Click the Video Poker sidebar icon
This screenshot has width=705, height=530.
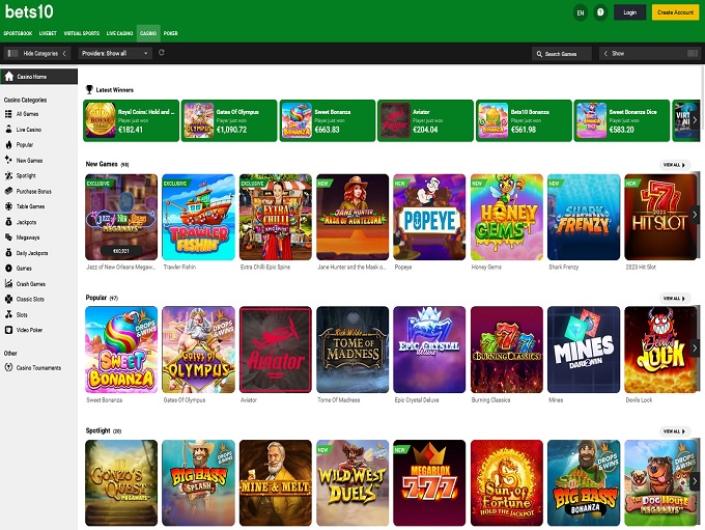point(9,330)
